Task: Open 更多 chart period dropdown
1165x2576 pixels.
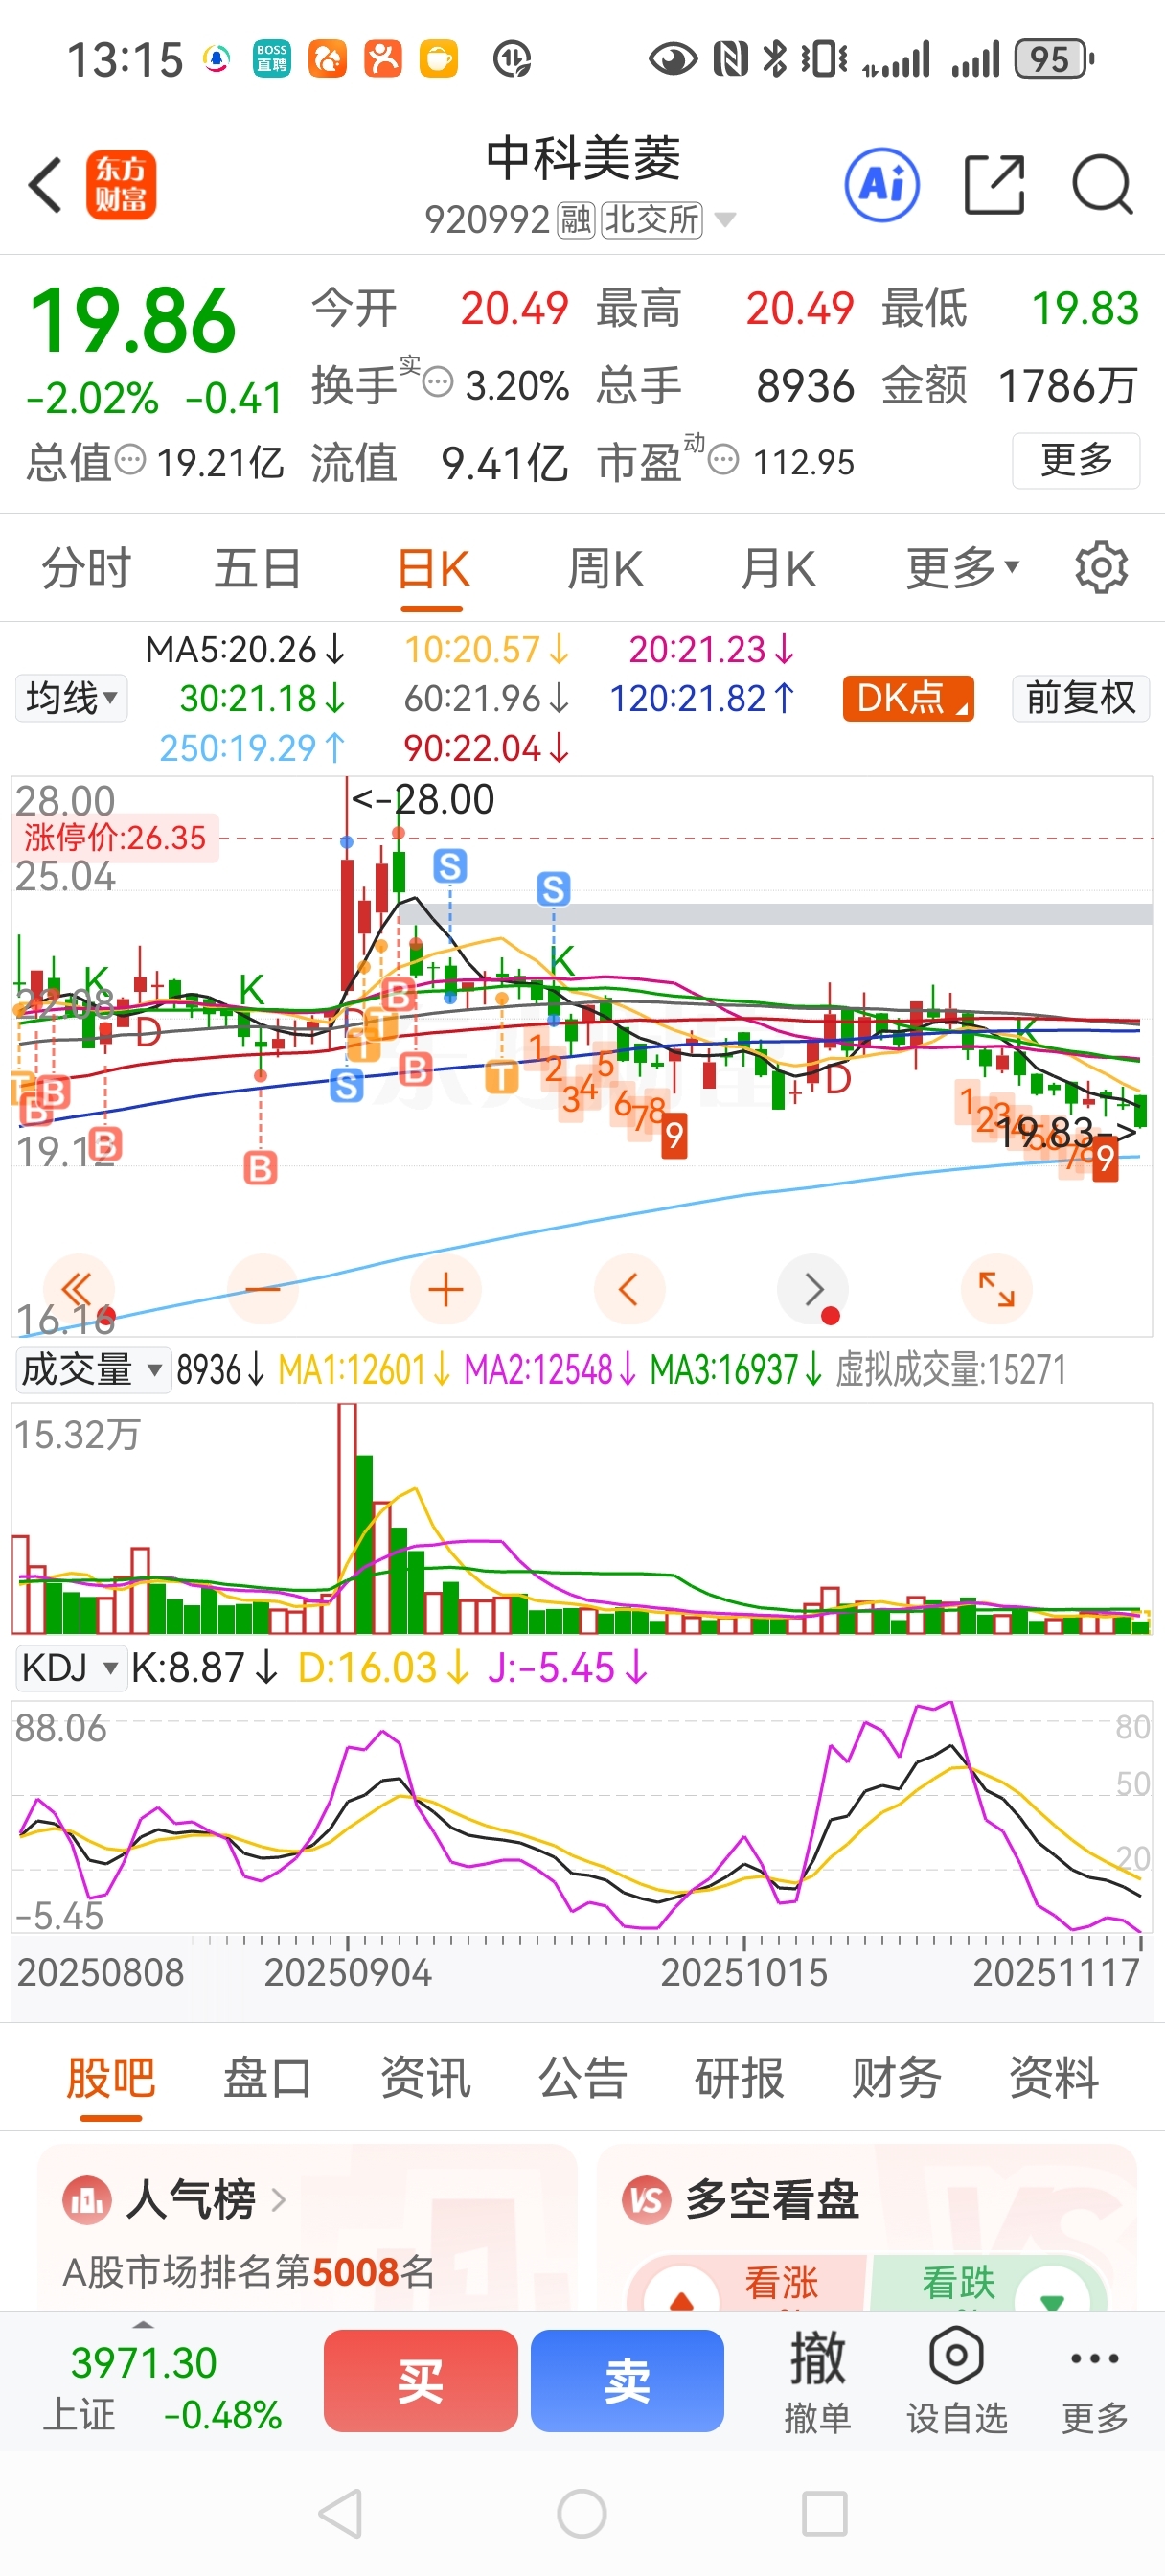Action: [962, 568]
